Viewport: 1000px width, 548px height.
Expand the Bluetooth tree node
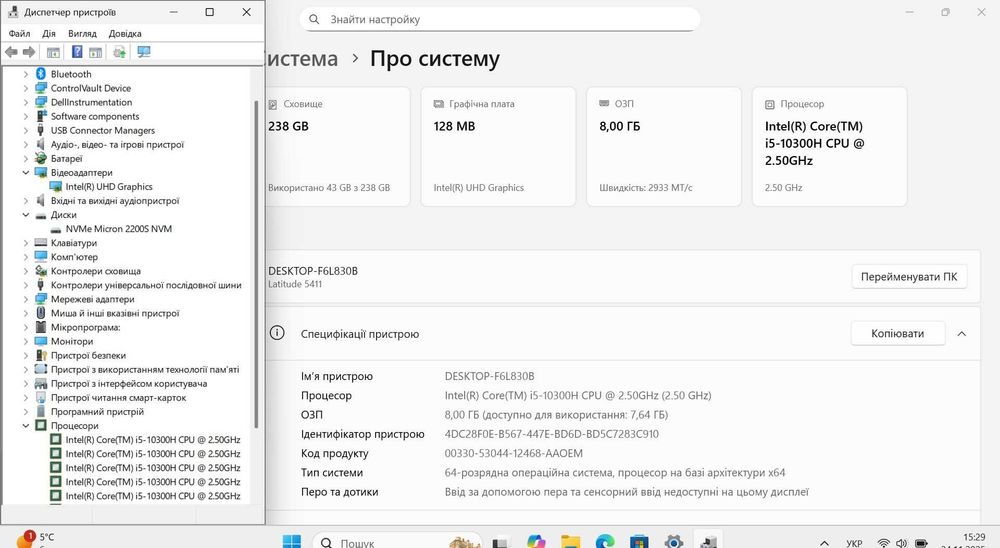coord(26,74)
